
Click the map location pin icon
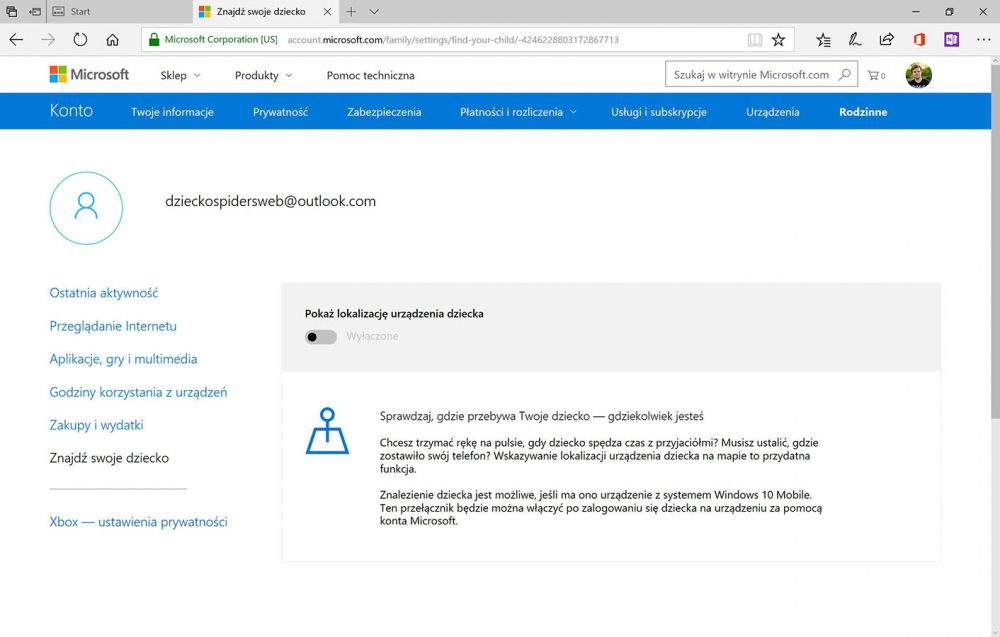[327, 431]
